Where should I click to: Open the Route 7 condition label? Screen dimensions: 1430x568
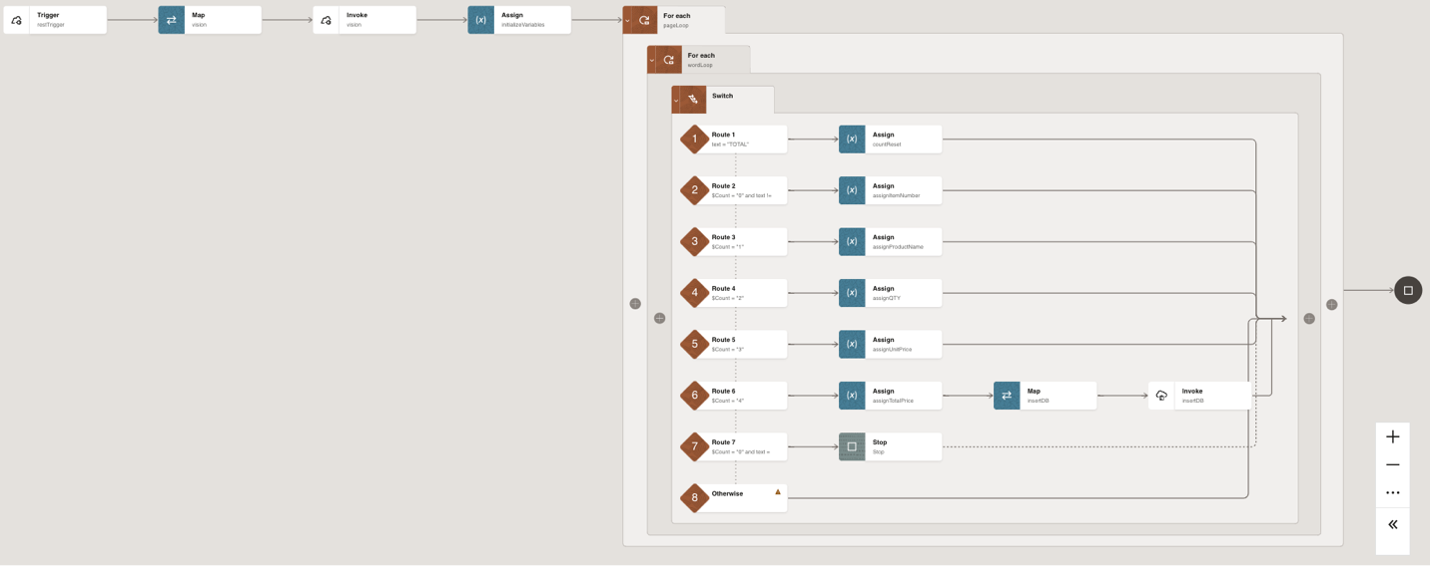point(741,452)
